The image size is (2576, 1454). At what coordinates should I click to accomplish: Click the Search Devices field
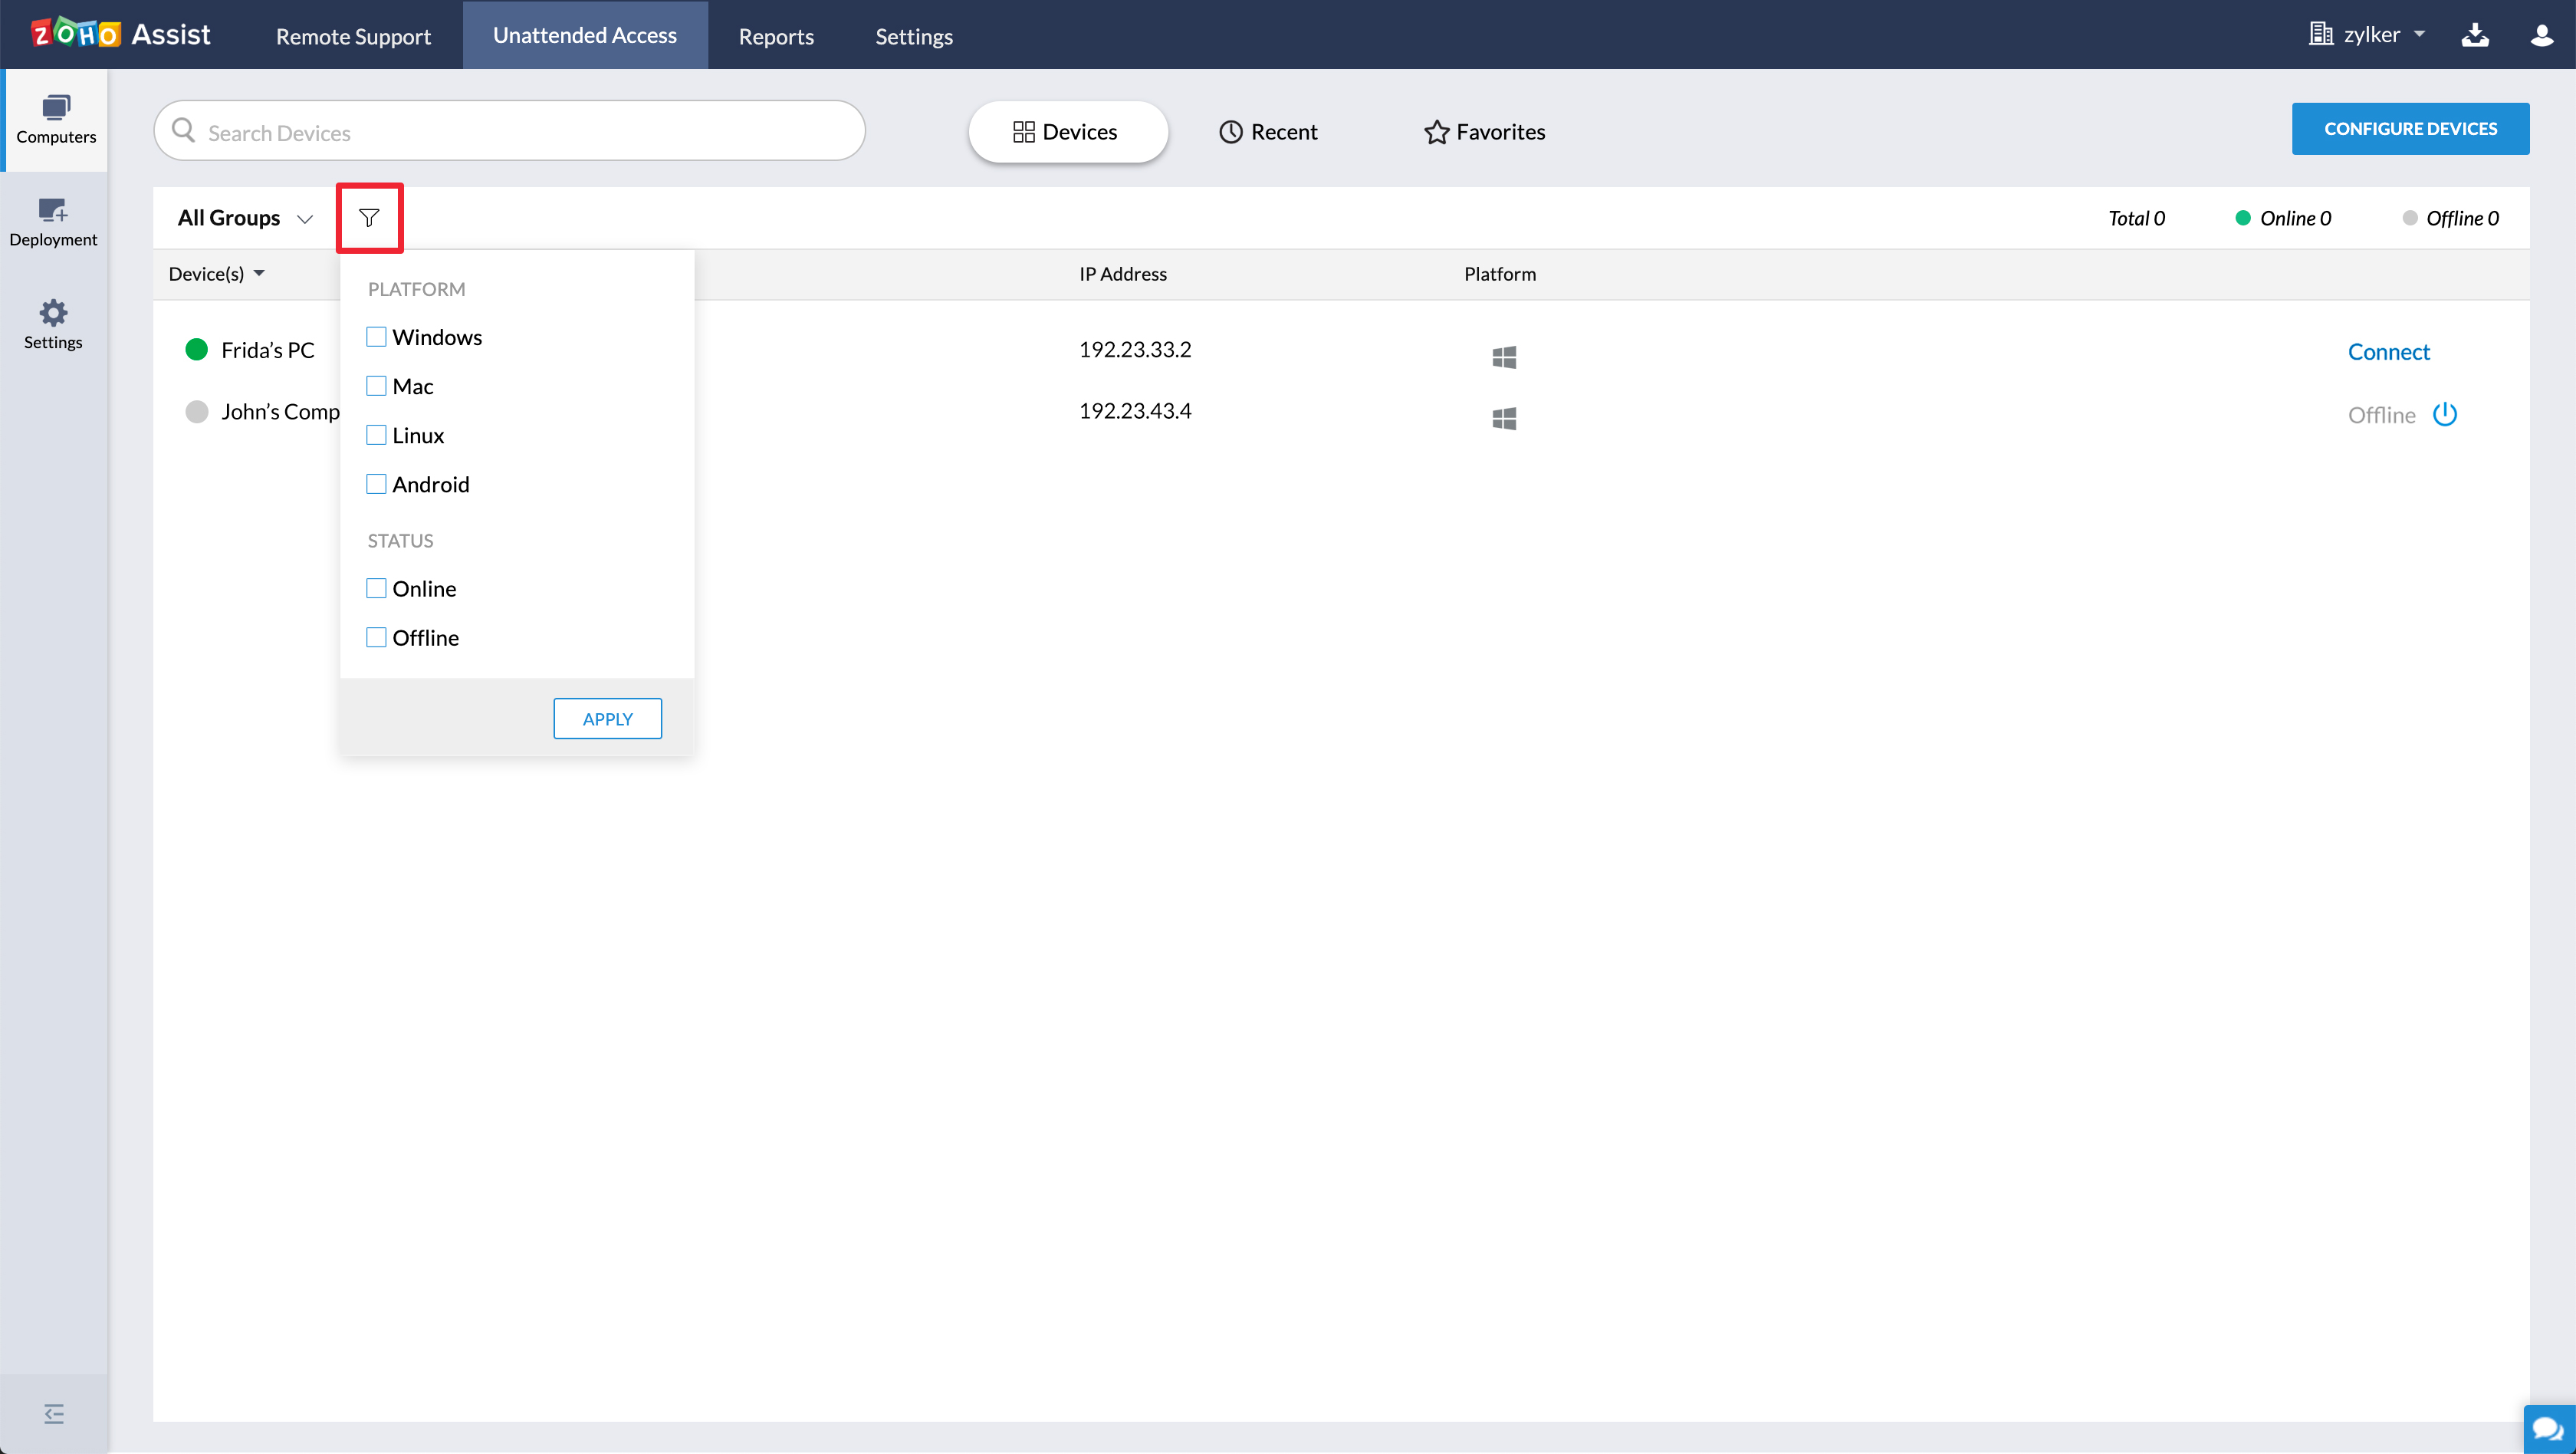click(509, 132)
